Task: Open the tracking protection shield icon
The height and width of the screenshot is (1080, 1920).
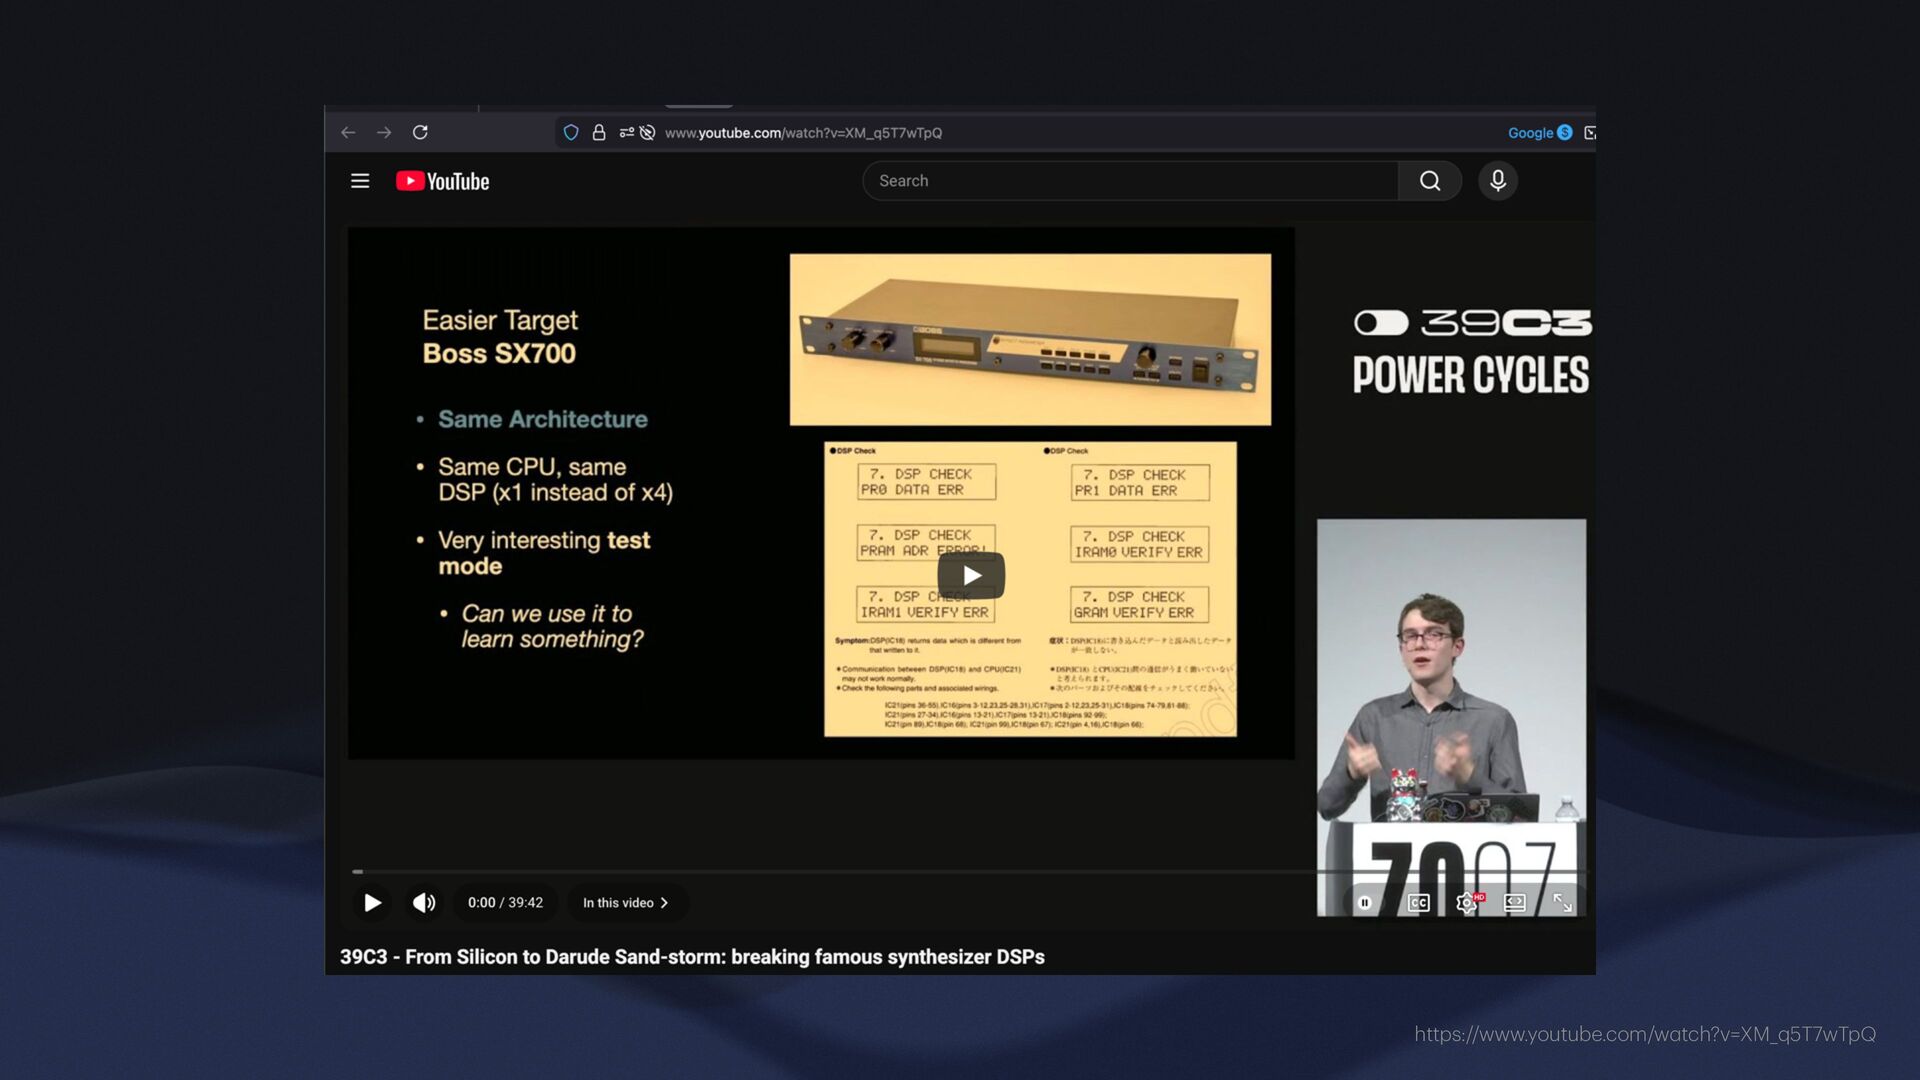Action: [571, 132]
